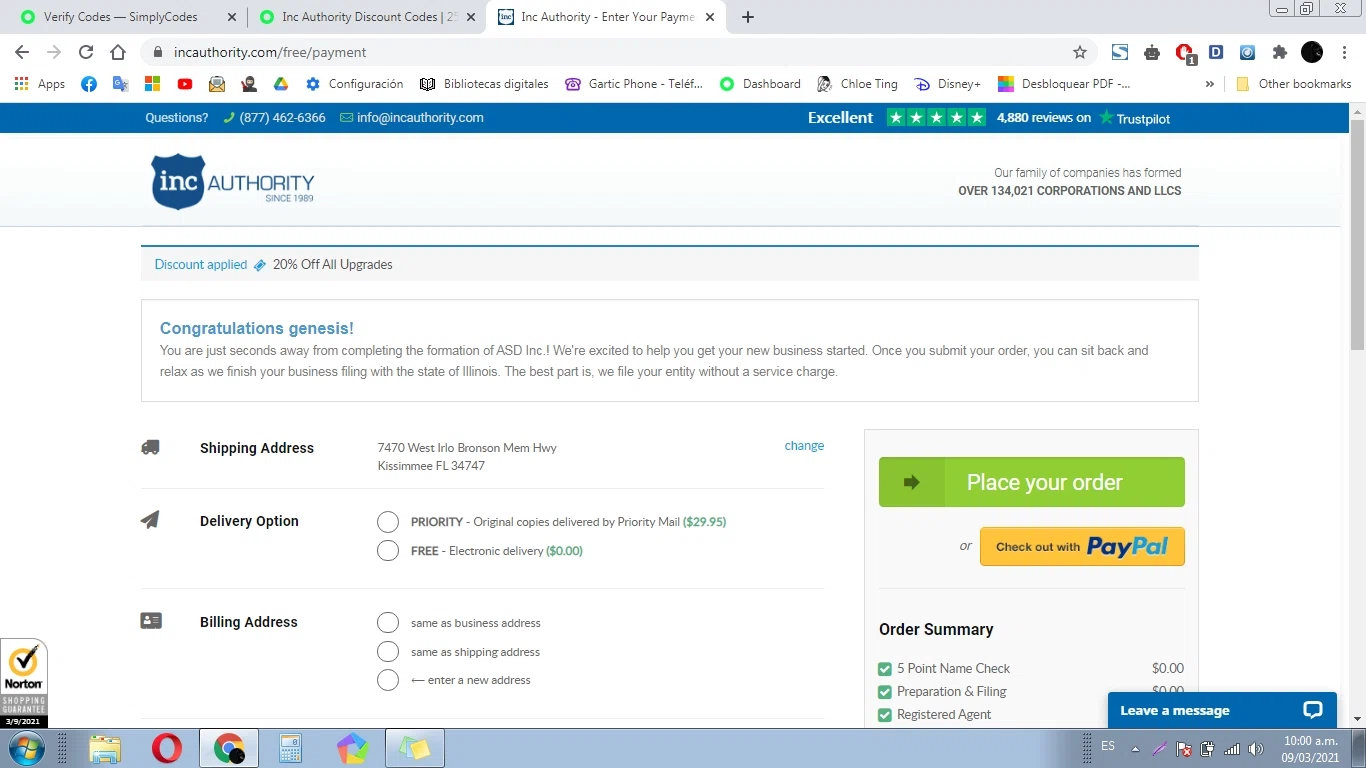Open the Facebook bookmark icon
The height and width of the screenshot is (768, 1366).
[x=89, y=84]
